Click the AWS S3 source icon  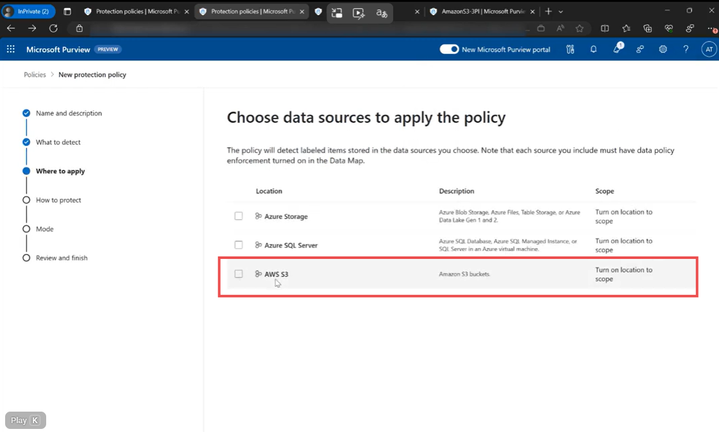258,273
